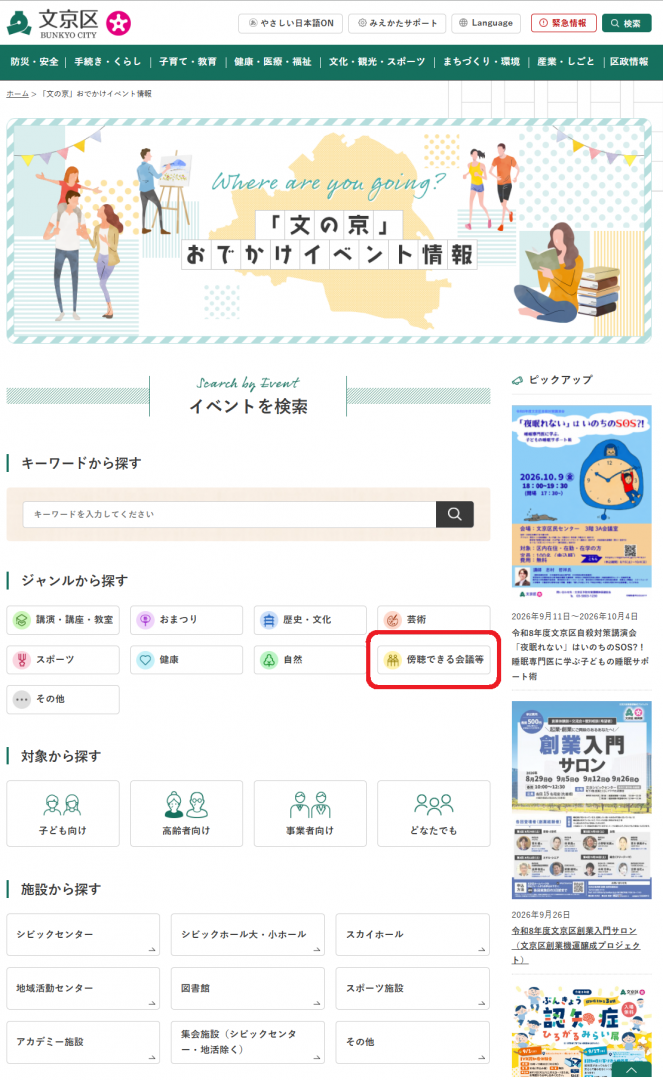663x1080 pixels.
Task: Select その他 genre with dots icon
Action: coord(63,699)
